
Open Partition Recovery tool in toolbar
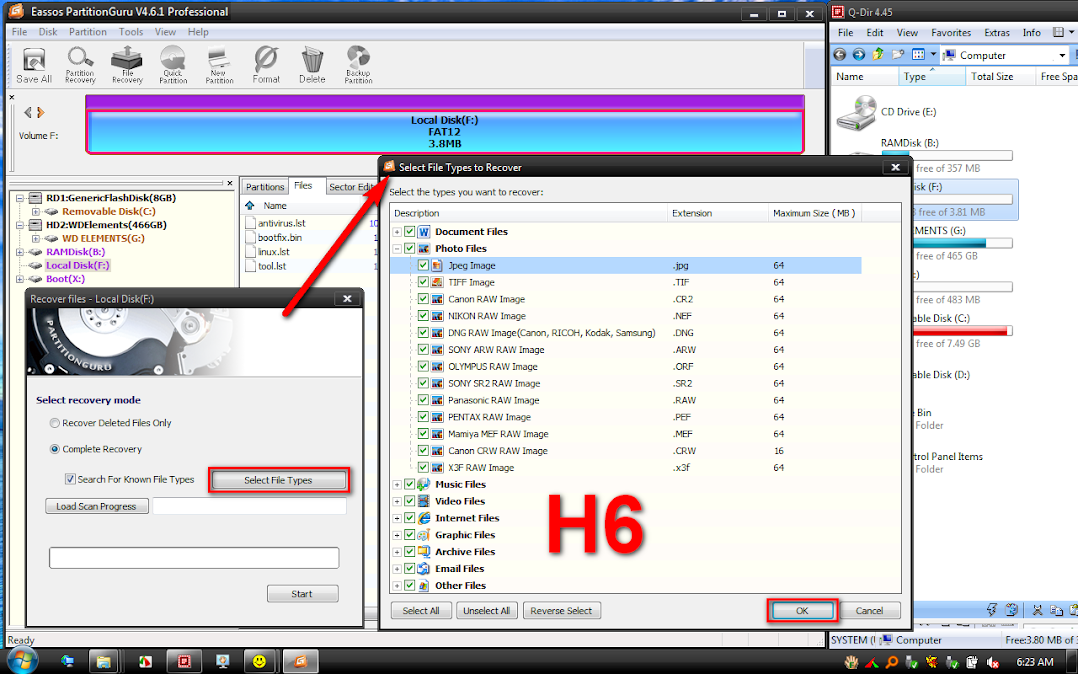point(80,65)
